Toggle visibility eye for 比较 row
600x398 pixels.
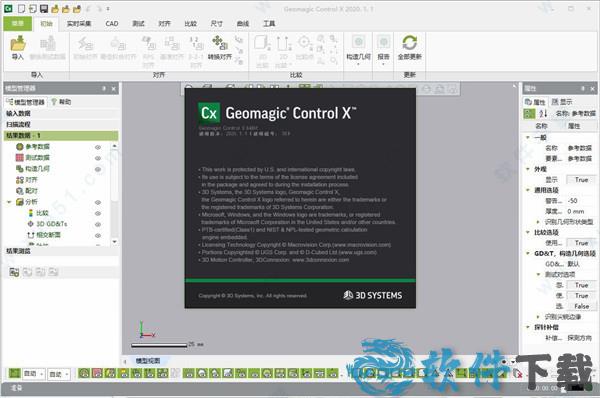click(x=98, y=213)
